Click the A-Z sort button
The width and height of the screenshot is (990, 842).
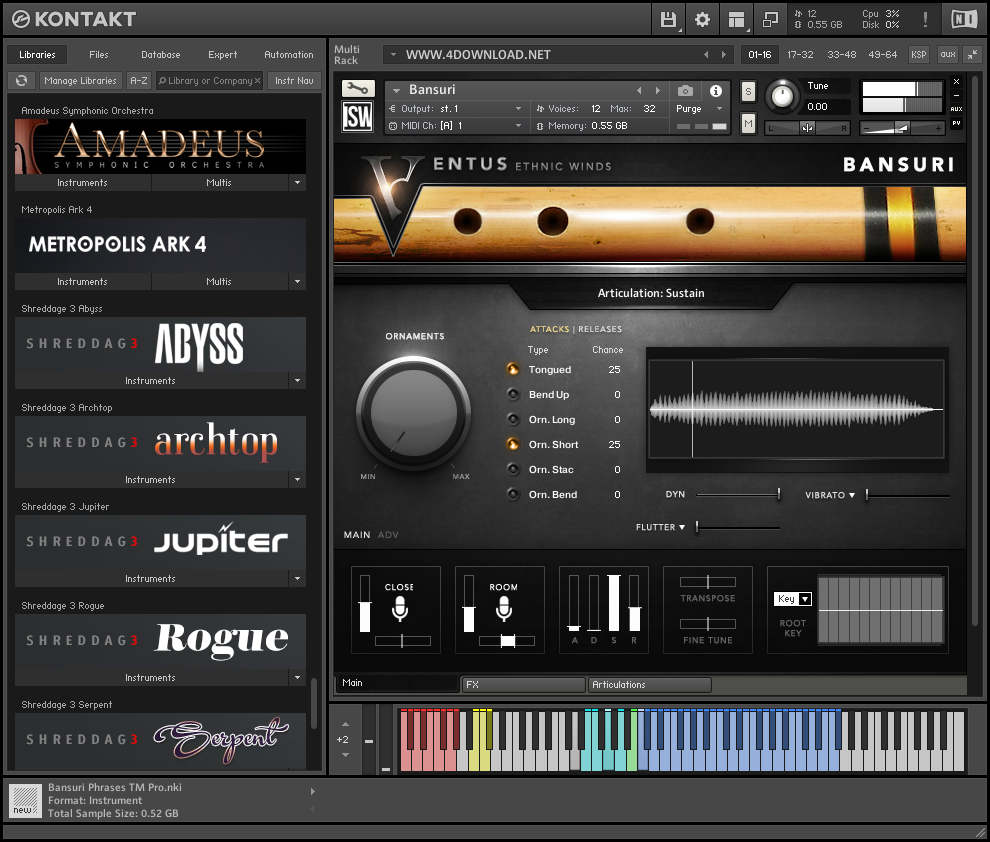click(x=138, y=81)
